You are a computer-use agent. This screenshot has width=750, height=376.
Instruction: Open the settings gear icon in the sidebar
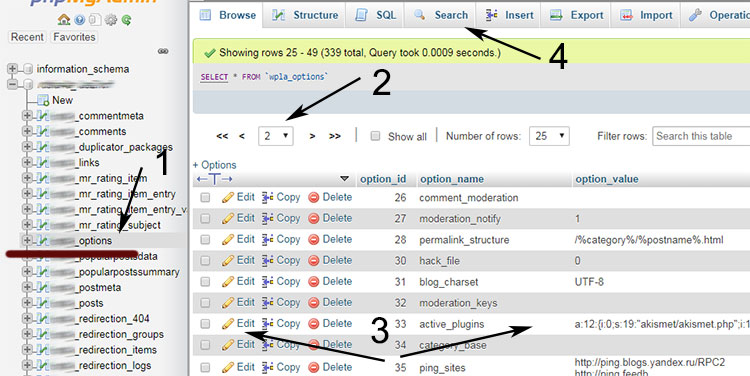pyautogui.click(x=111, y=20)
